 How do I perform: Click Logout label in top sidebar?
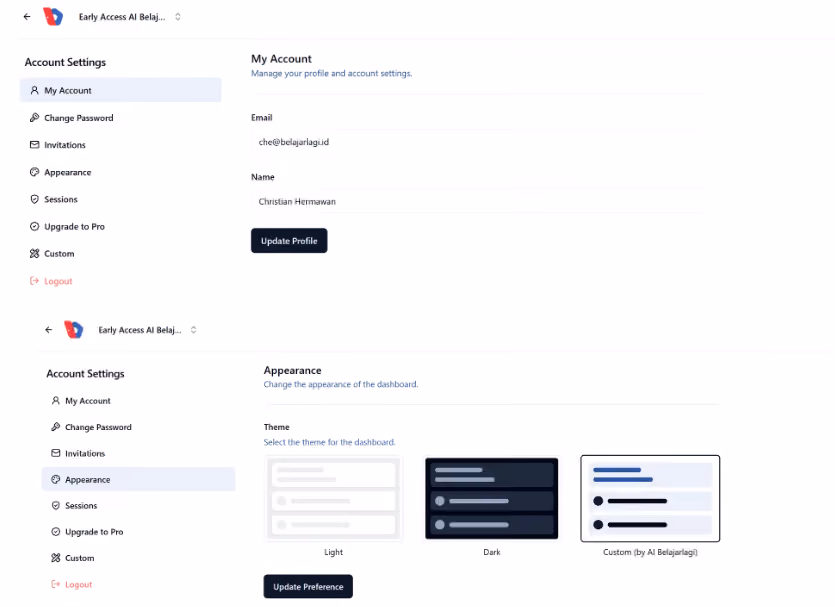pyautogui.click(x=58, y=281)
